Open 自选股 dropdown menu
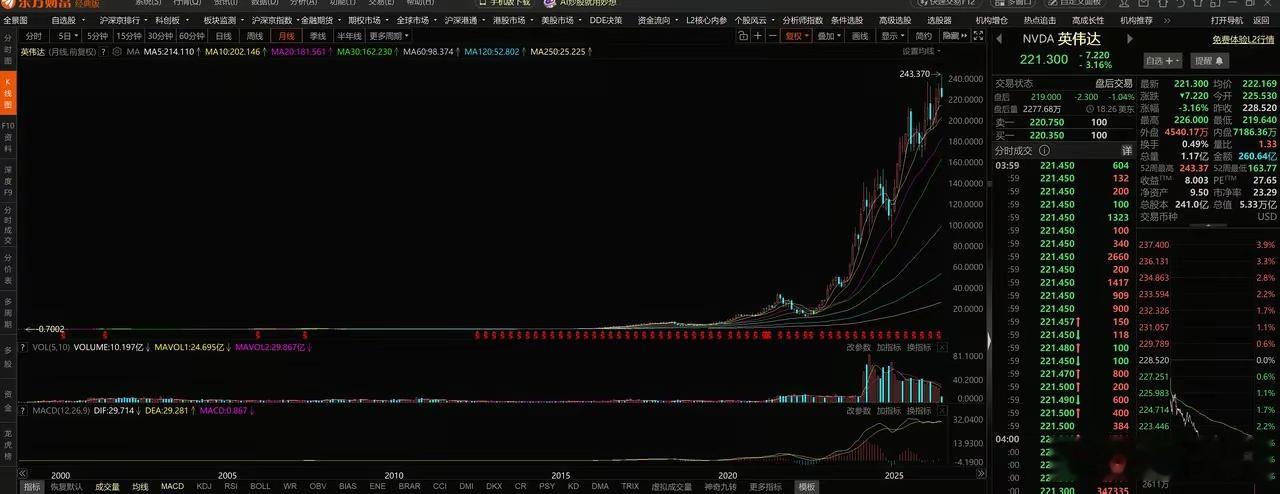1280x494 pixels. (68, 20)
